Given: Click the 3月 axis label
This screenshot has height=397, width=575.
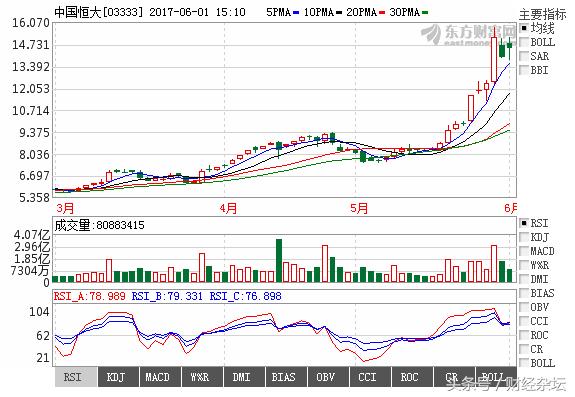Looking at the screenshot, I should pyautogui.click(x=65, y=208).
